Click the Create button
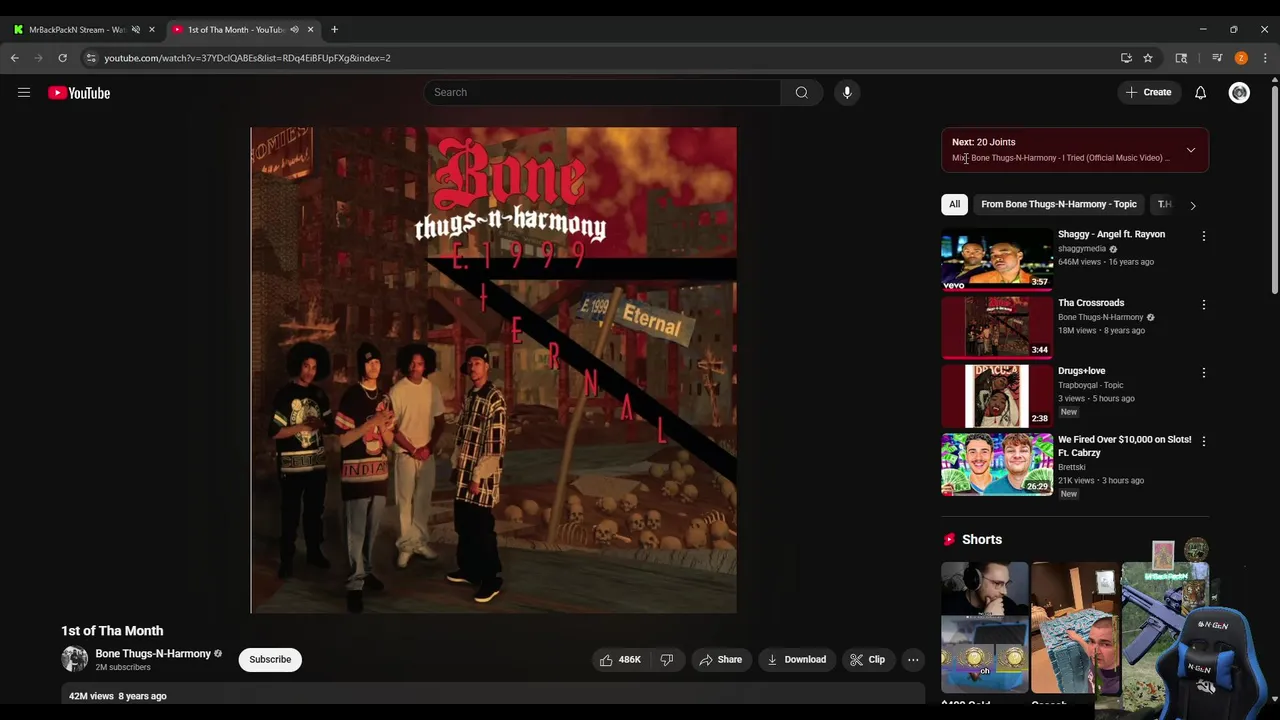The height and width of the screenshot is (720, 1280). coord(1147,93)
